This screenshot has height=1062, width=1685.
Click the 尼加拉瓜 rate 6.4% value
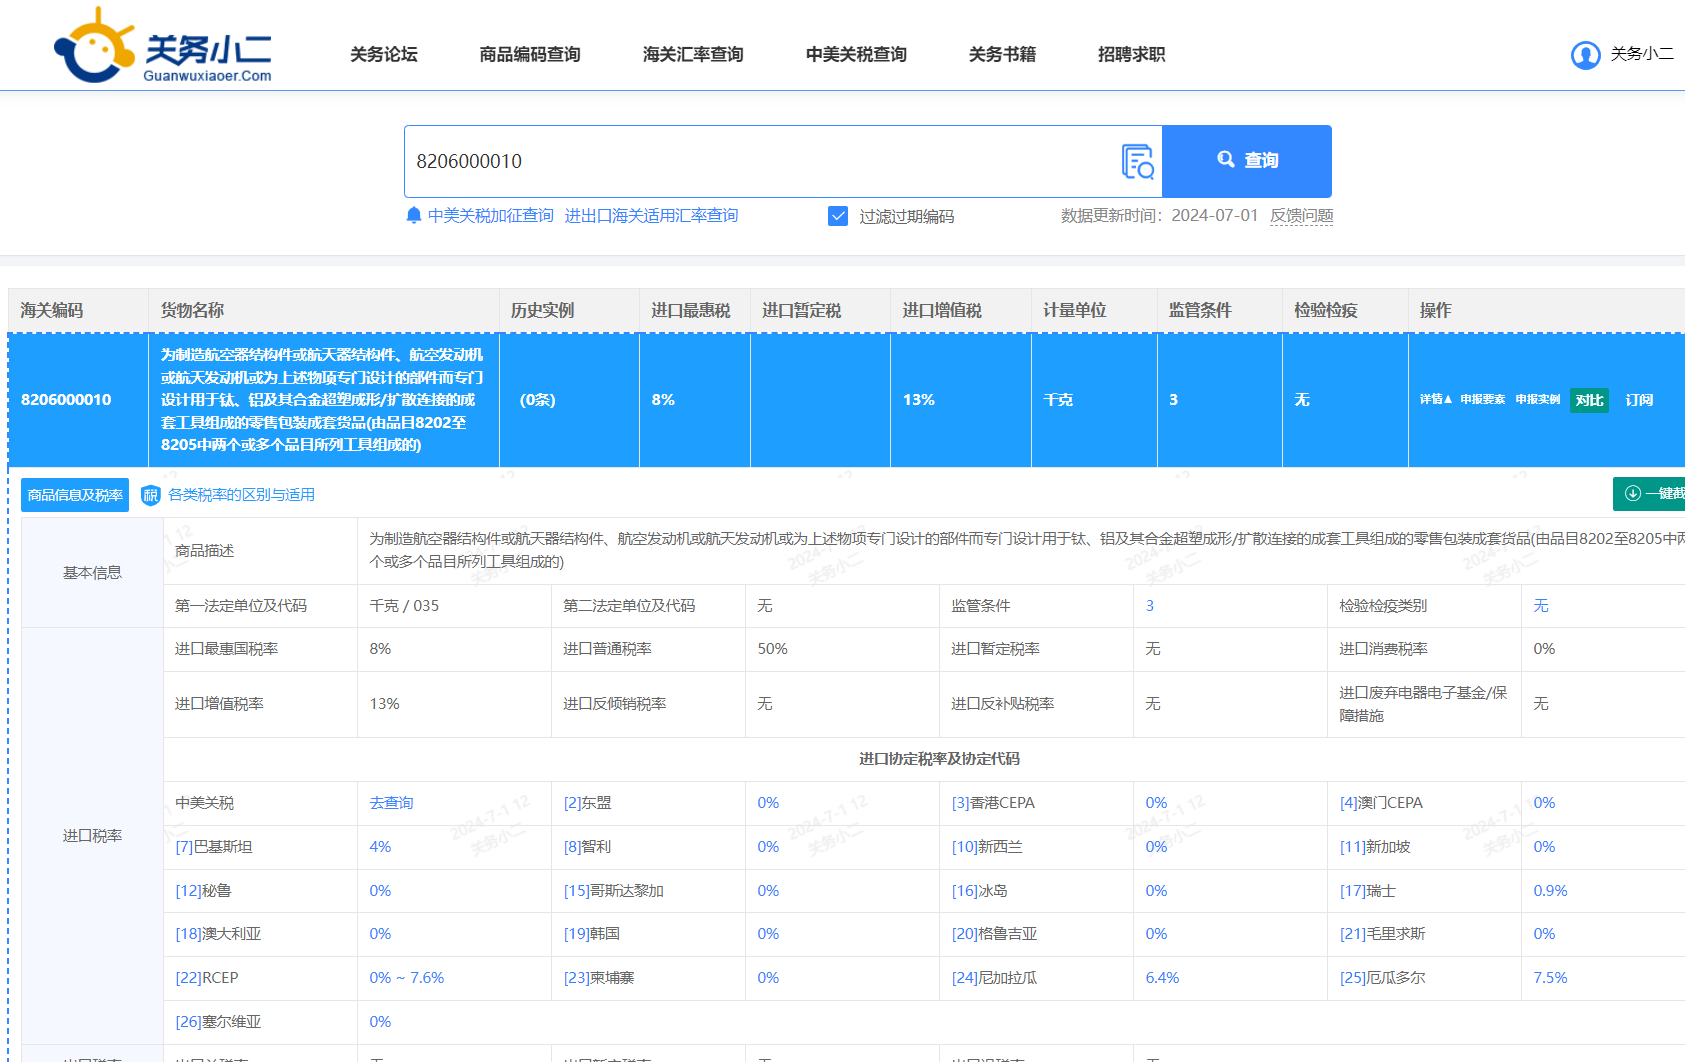tap(1162, 978)
